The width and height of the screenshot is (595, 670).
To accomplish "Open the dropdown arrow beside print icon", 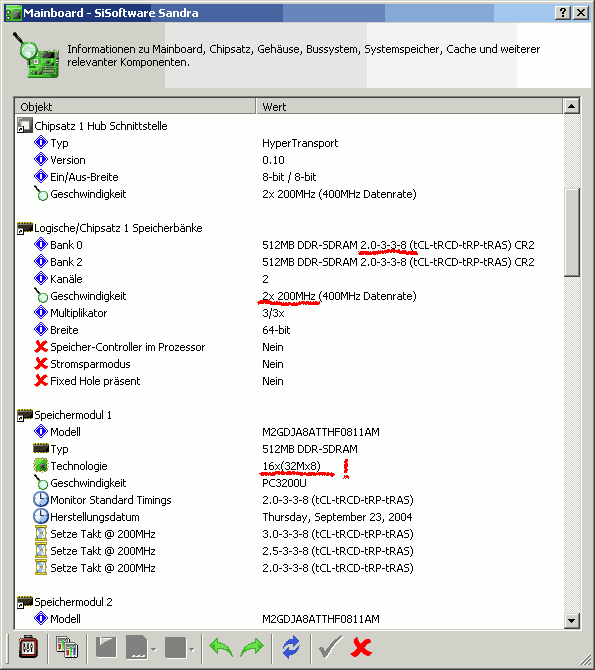I will tap(153, 650).
